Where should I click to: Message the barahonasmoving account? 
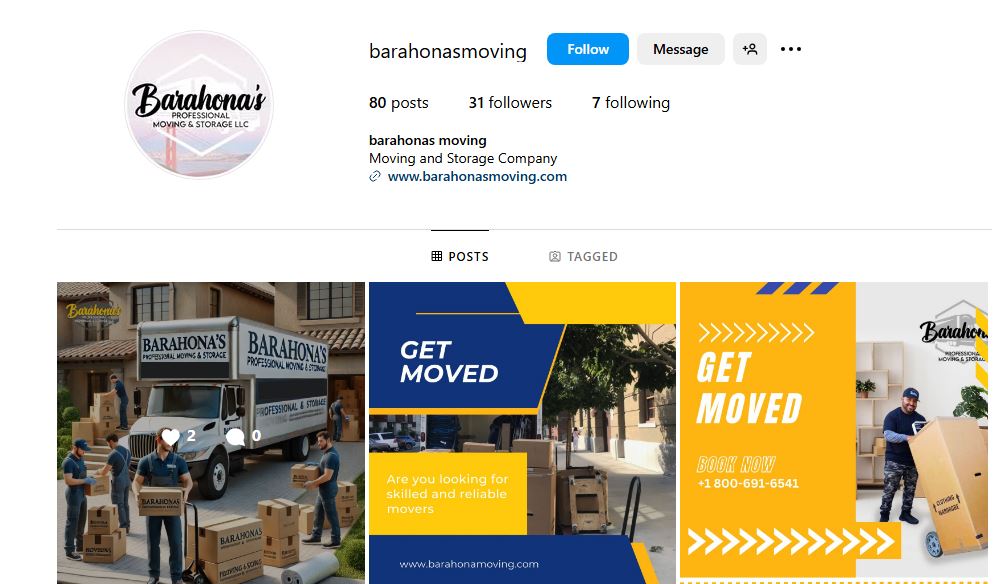[681, 49]
